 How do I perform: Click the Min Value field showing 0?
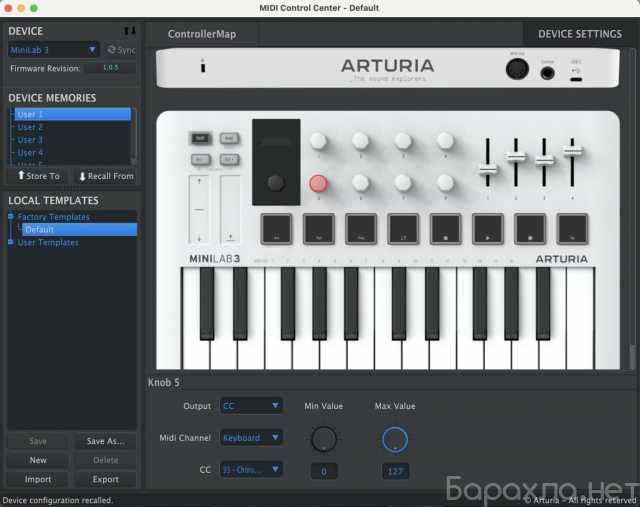point(324,471)
